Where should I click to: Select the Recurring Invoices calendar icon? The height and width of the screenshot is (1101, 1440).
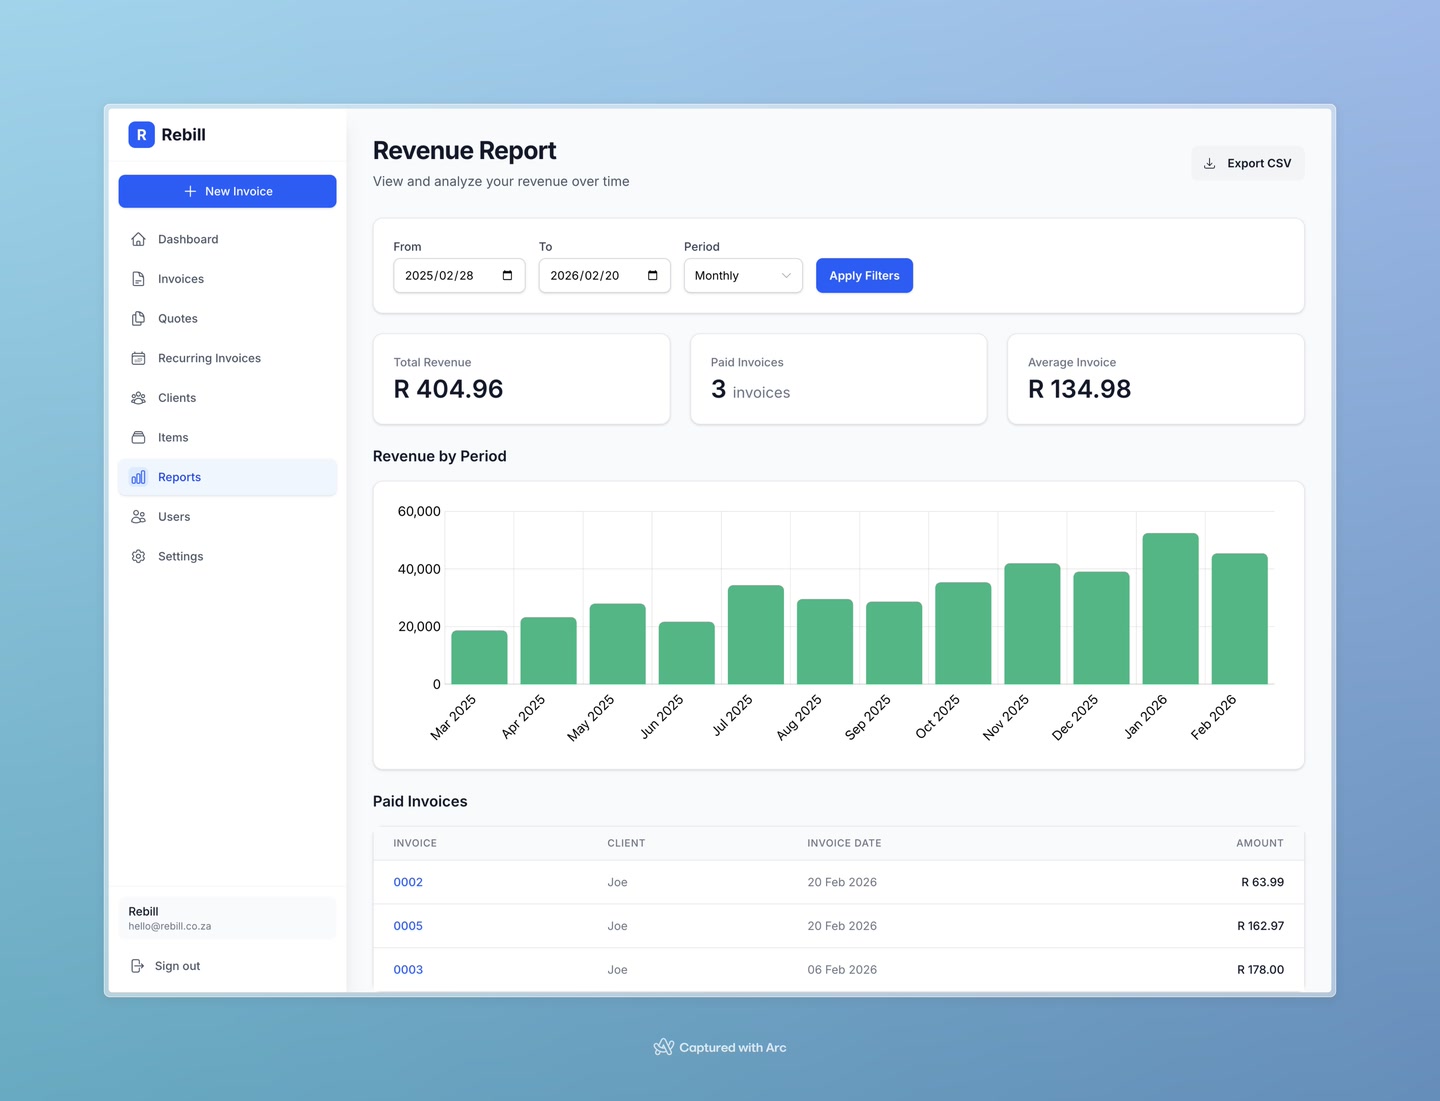(x=138, y=358)
